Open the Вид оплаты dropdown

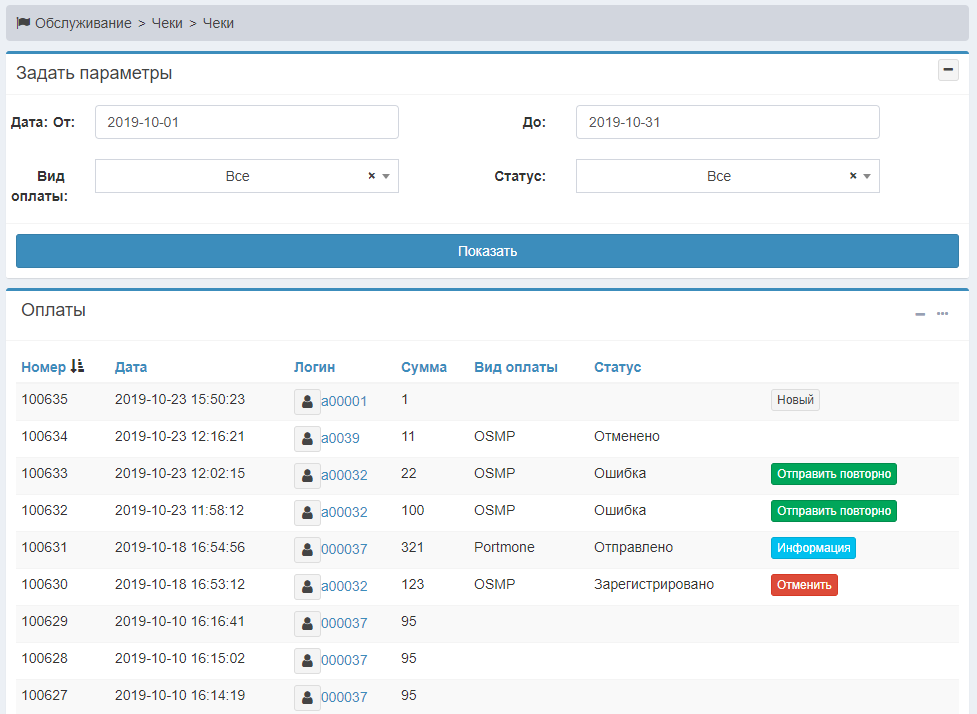(x=386, y=176)
